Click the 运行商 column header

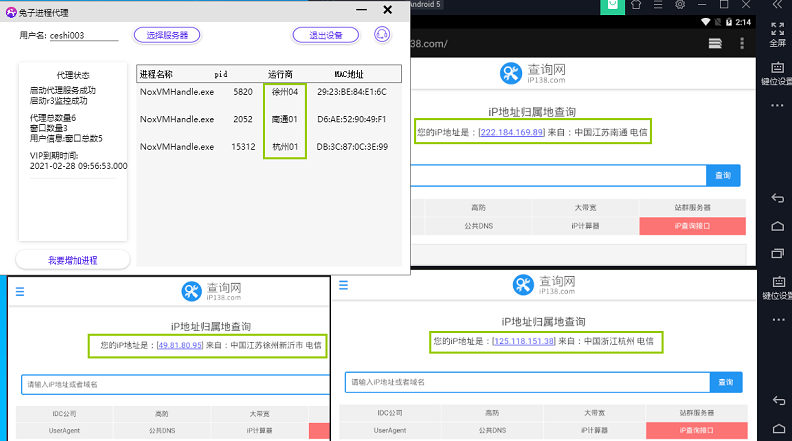(x=280, y=74)
